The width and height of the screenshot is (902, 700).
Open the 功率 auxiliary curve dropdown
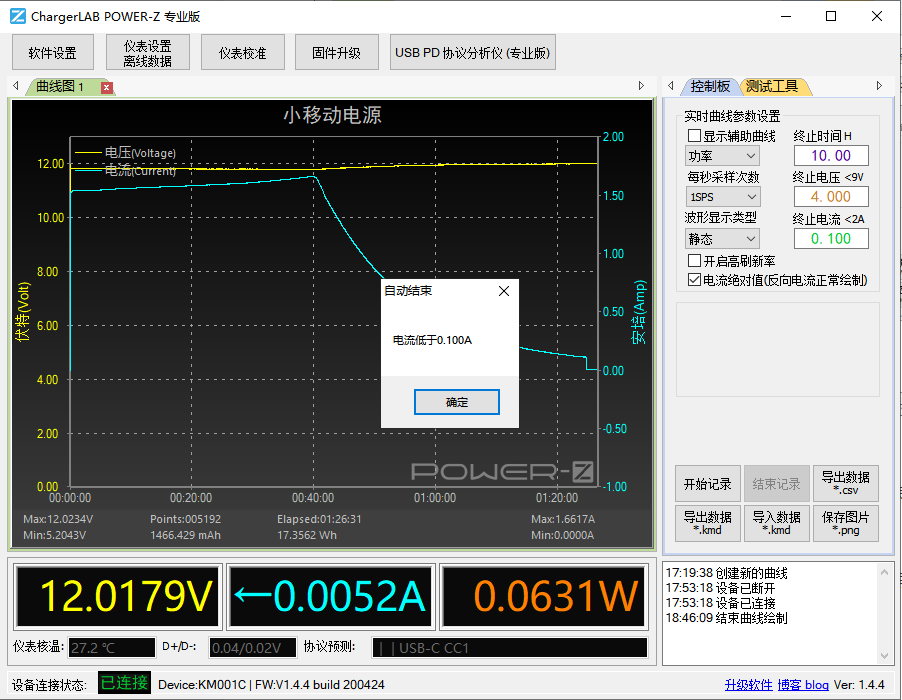(x=721, y=156)
